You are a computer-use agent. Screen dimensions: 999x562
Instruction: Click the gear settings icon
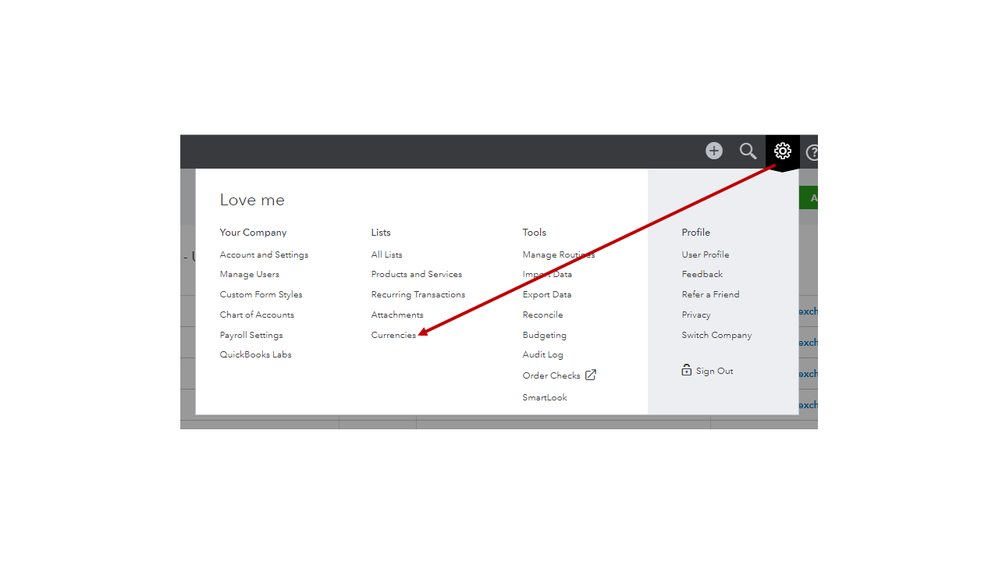782,151
